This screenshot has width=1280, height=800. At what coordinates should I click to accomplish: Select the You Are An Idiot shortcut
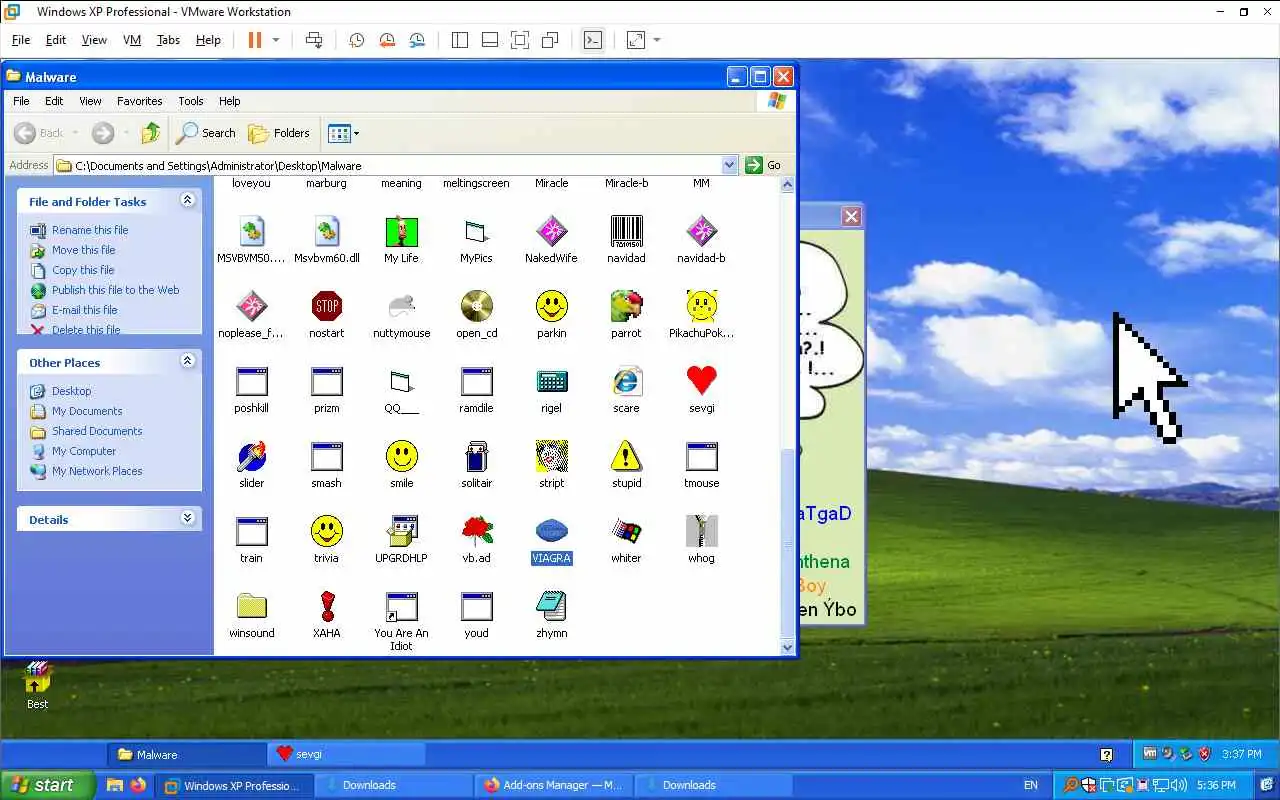[401, 606]
